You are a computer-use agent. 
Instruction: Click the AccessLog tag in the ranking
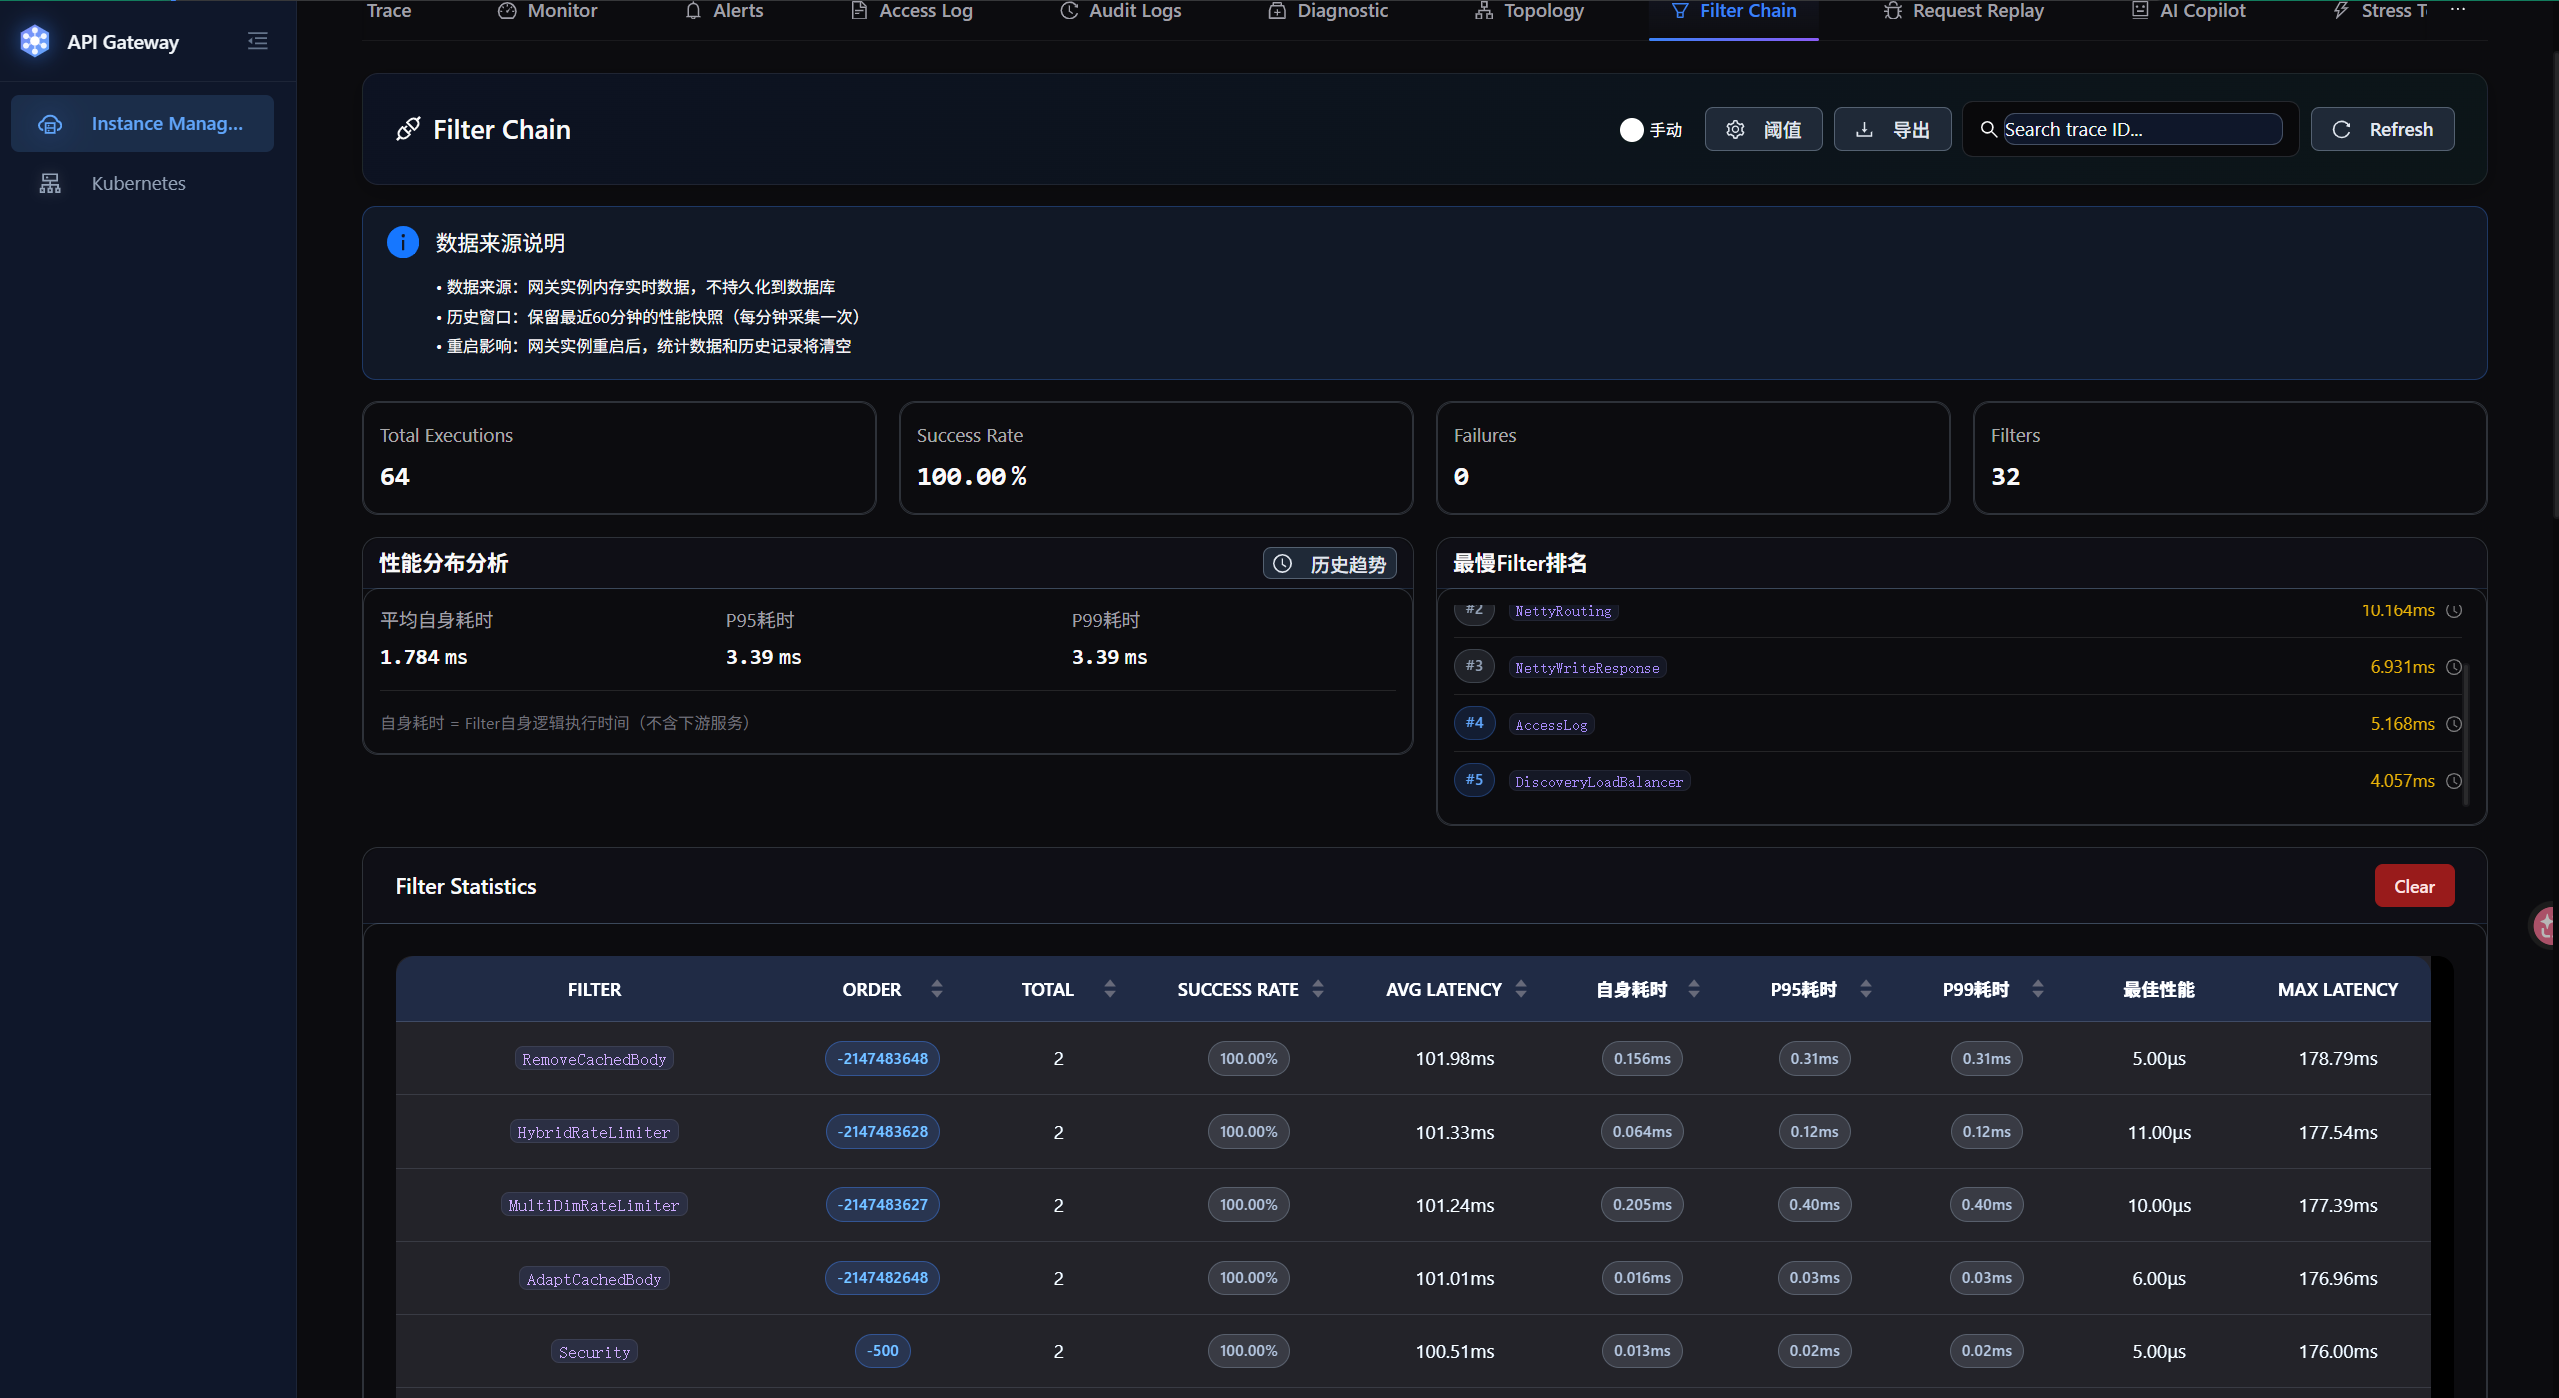tap(1551, 725)
